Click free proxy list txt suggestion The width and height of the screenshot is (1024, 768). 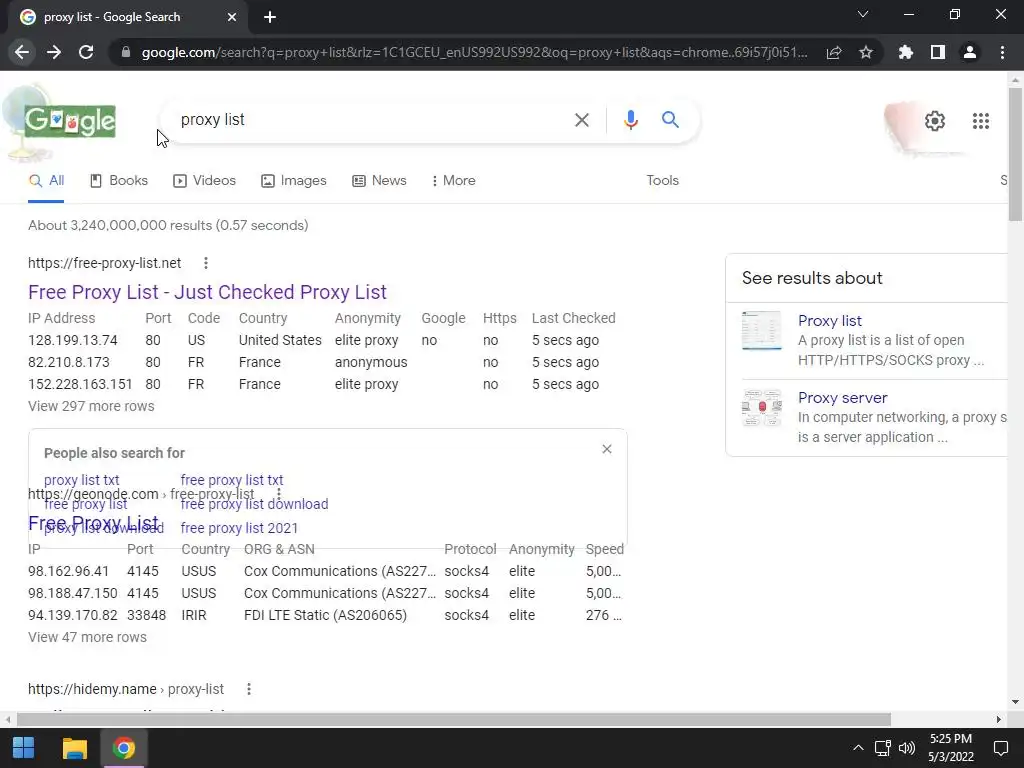click(x=232, y=480)
